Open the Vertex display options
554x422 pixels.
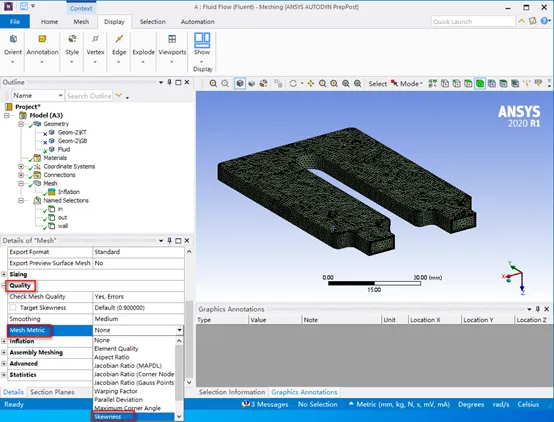click(95, 49)
